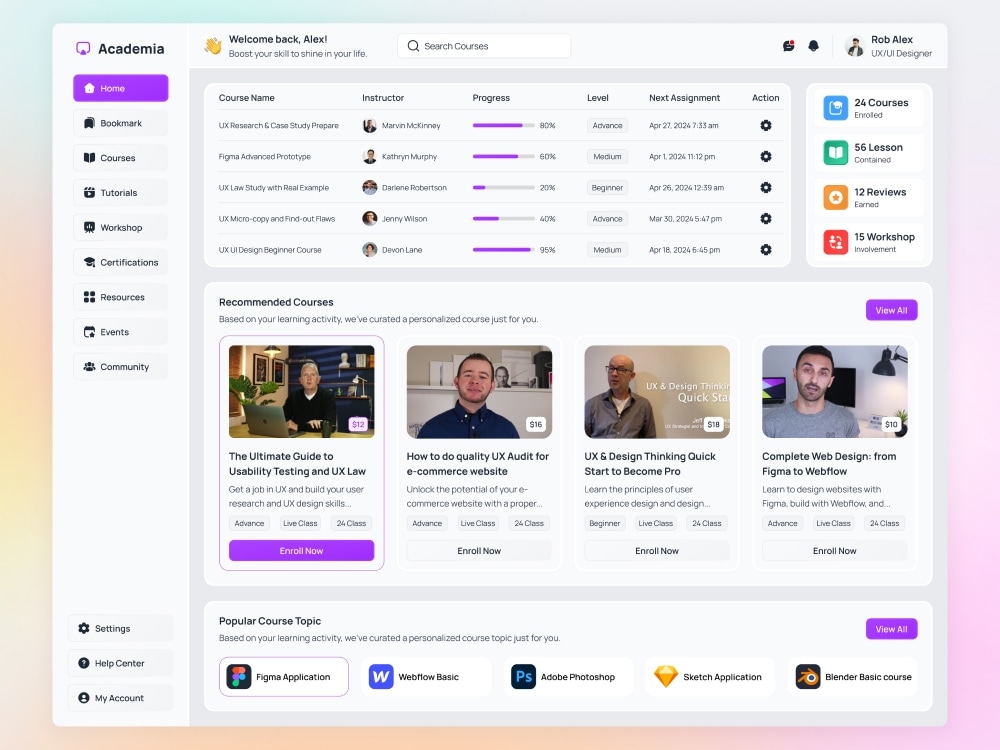Click the Academia logo icon

84,48
